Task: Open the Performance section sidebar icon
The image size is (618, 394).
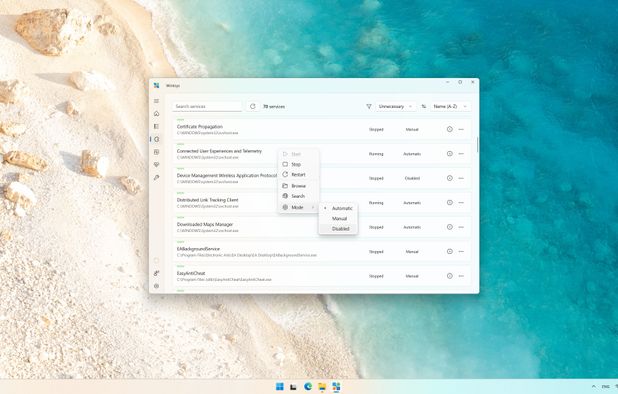Action: pos(156,152)
